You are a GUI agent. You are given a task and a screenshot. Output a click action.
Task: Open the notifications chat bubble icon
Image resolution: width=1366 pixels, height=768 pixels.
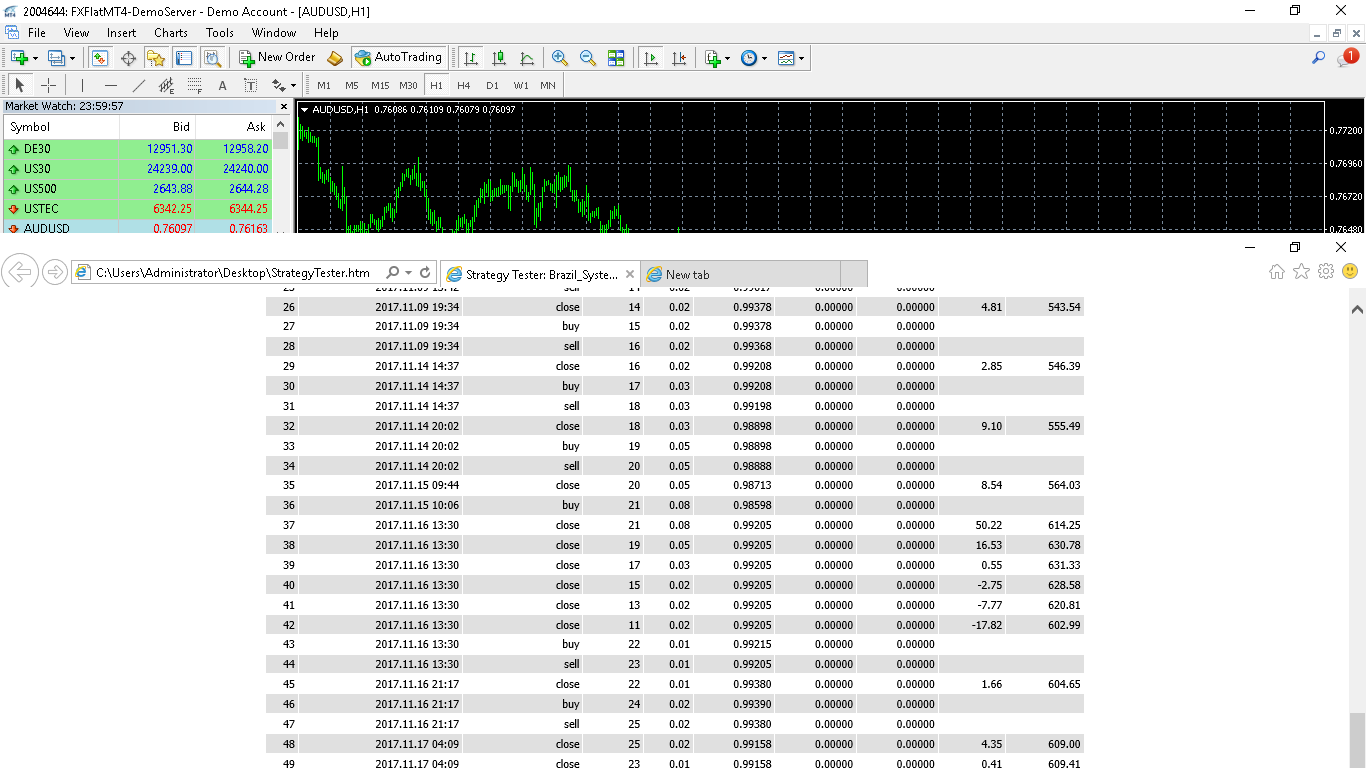pyautogui.click(x=1347, y=58)
